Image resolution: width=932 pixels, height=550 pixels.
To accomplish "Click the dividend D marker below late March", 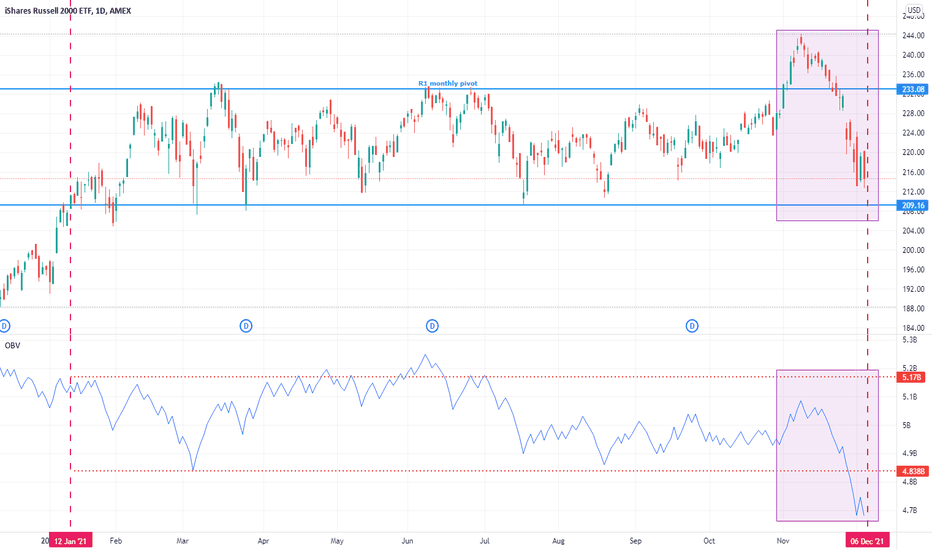I will 245,326.
